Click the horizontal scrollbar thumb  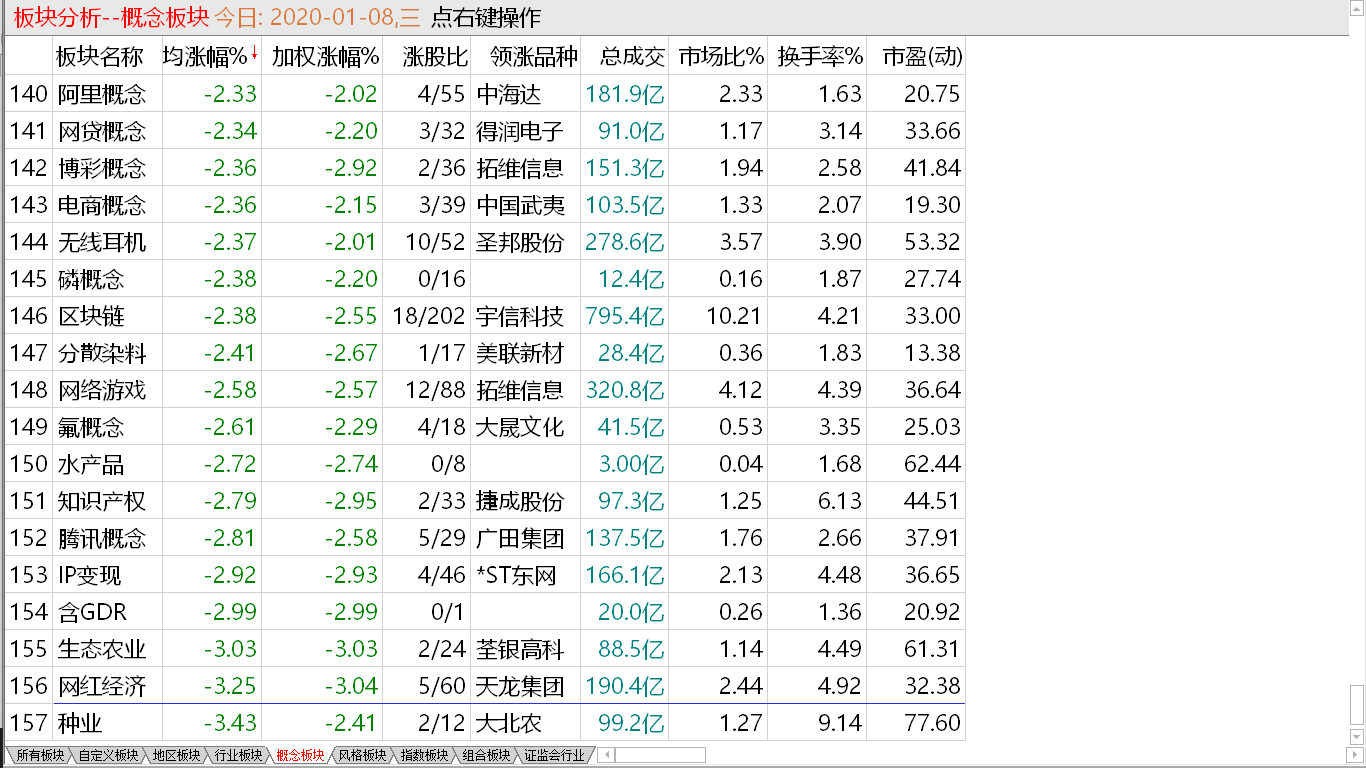[x=660, y=755]
